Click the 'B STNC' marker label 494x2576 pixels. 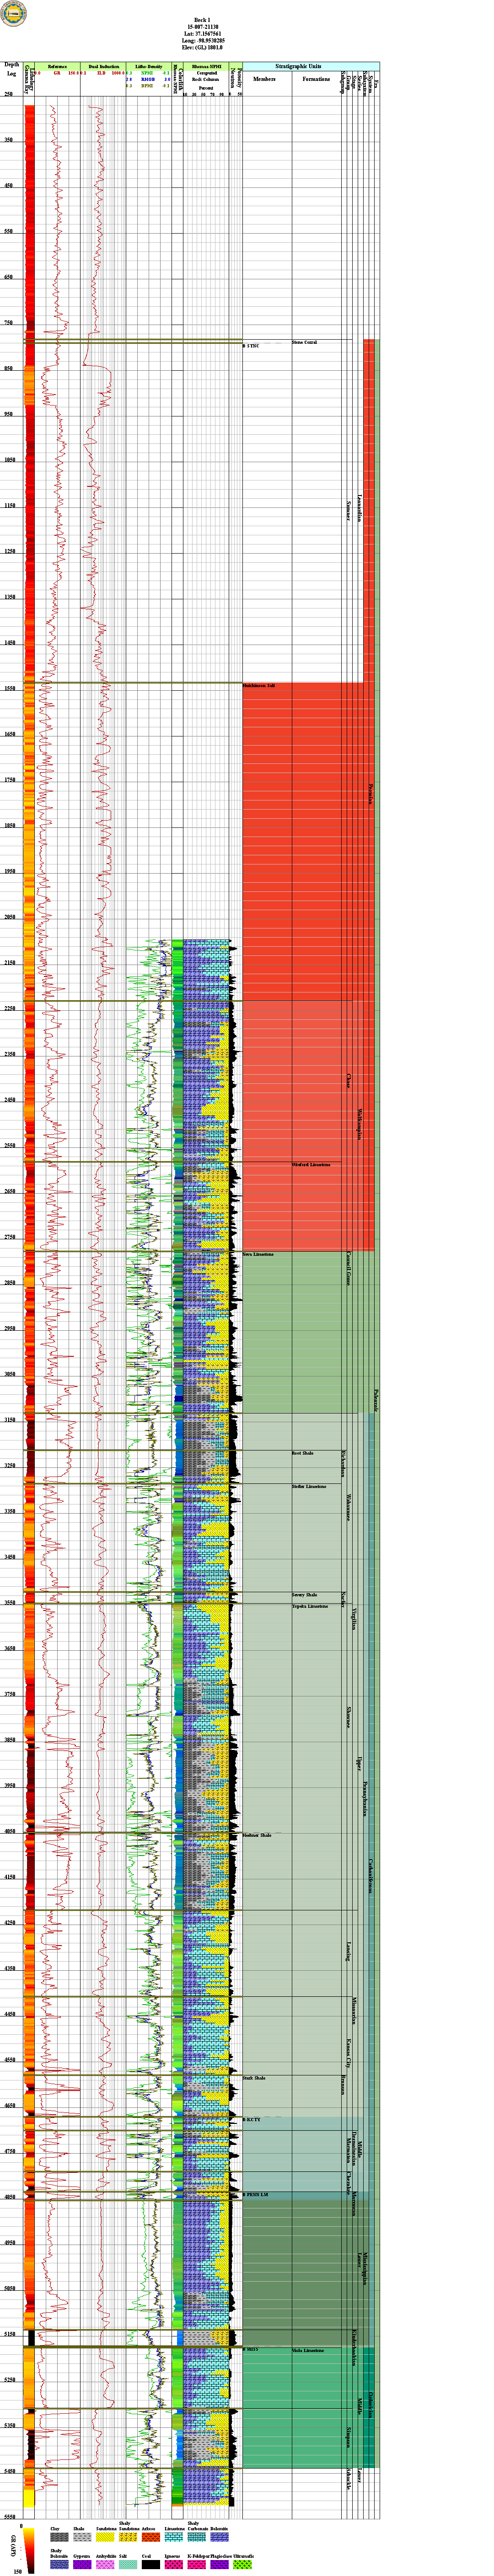(251, 346)
